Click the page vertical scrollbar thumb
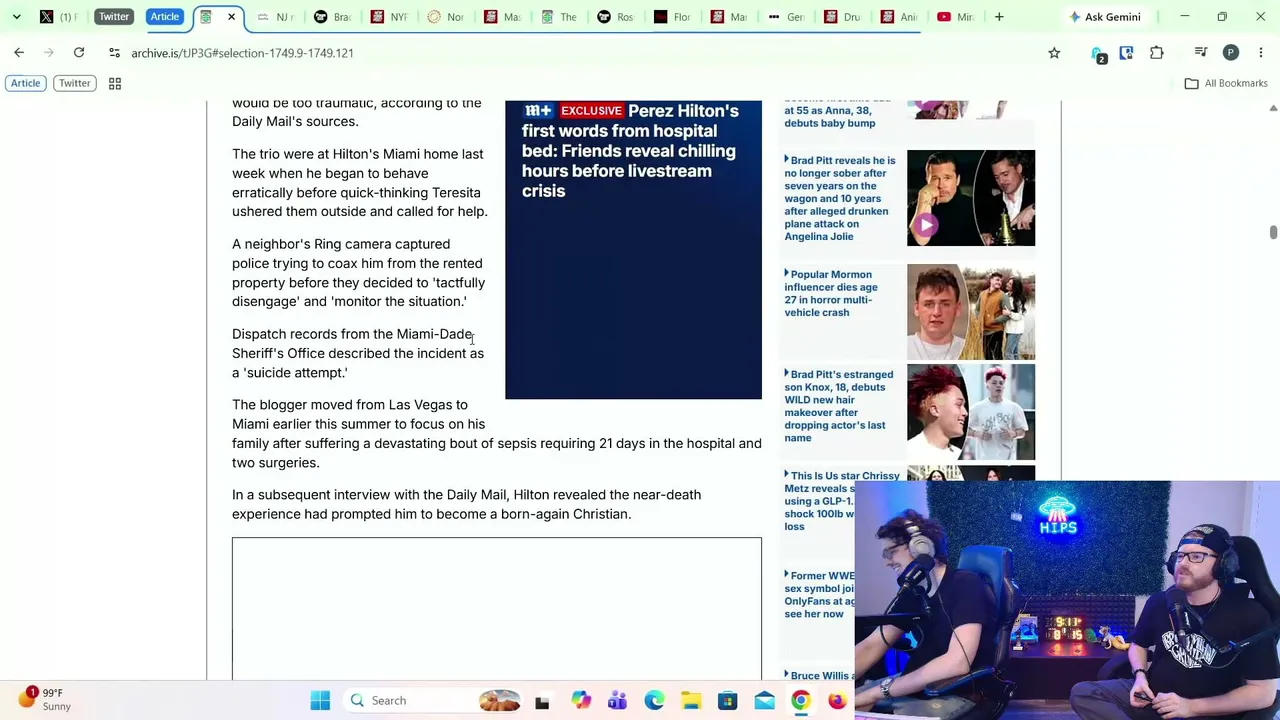The width and height of the screenshot is (1280, 720). click(x=1273, y=232)
